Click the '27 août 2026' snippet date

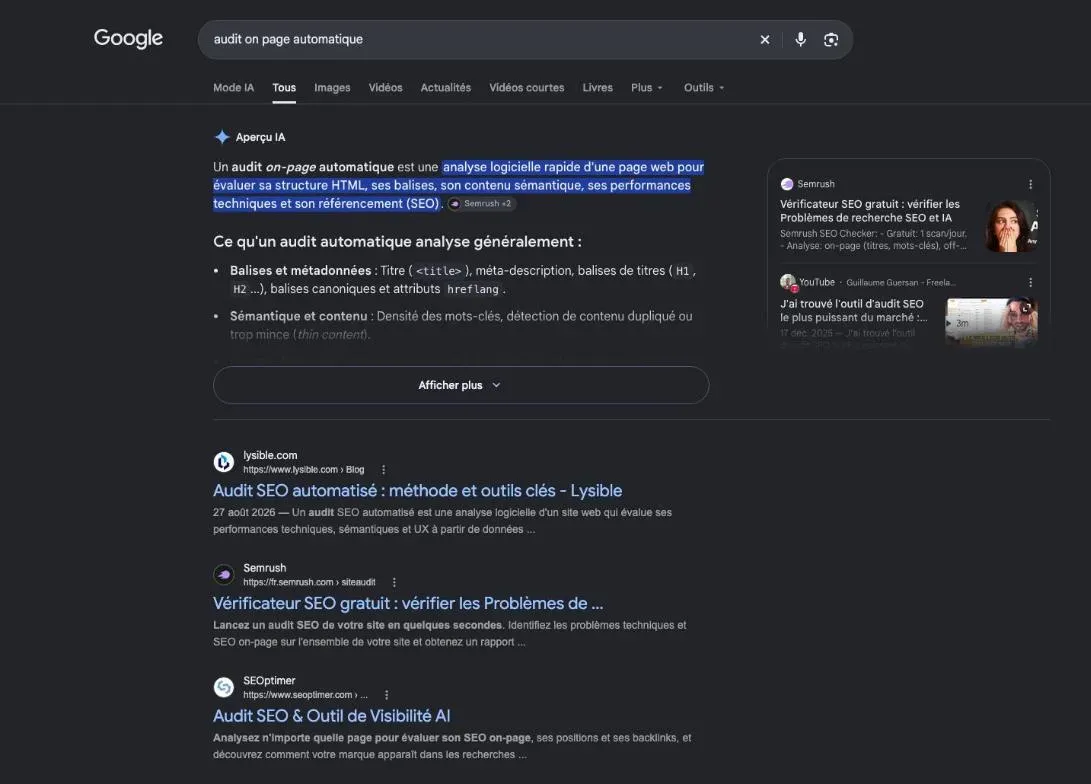point(244,512)
